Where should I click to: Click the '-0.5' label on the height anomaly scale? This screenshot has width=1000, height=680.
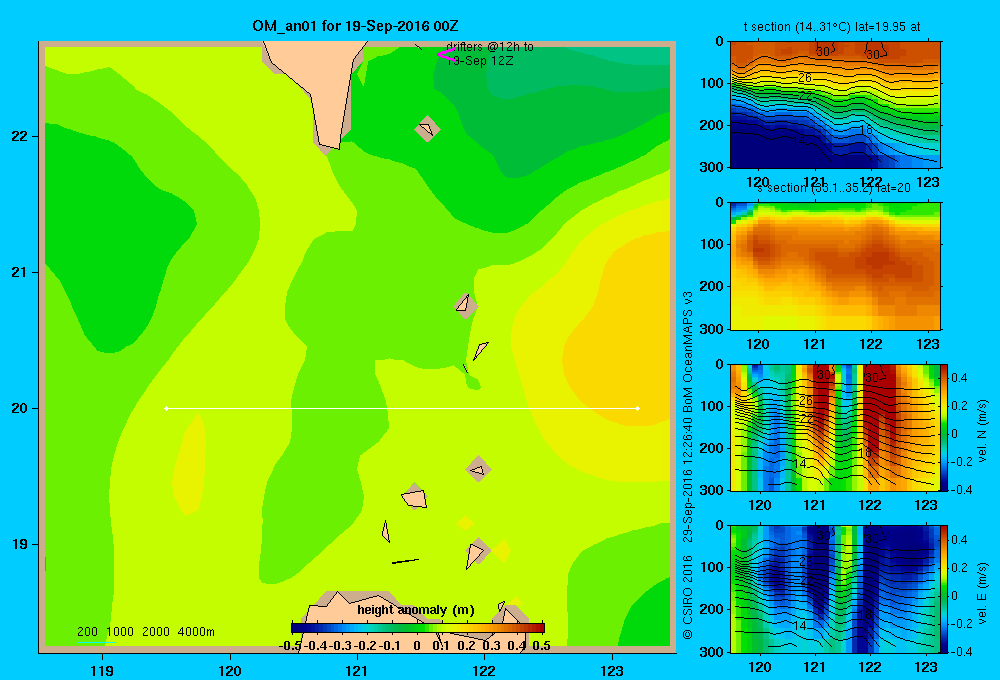290,646
